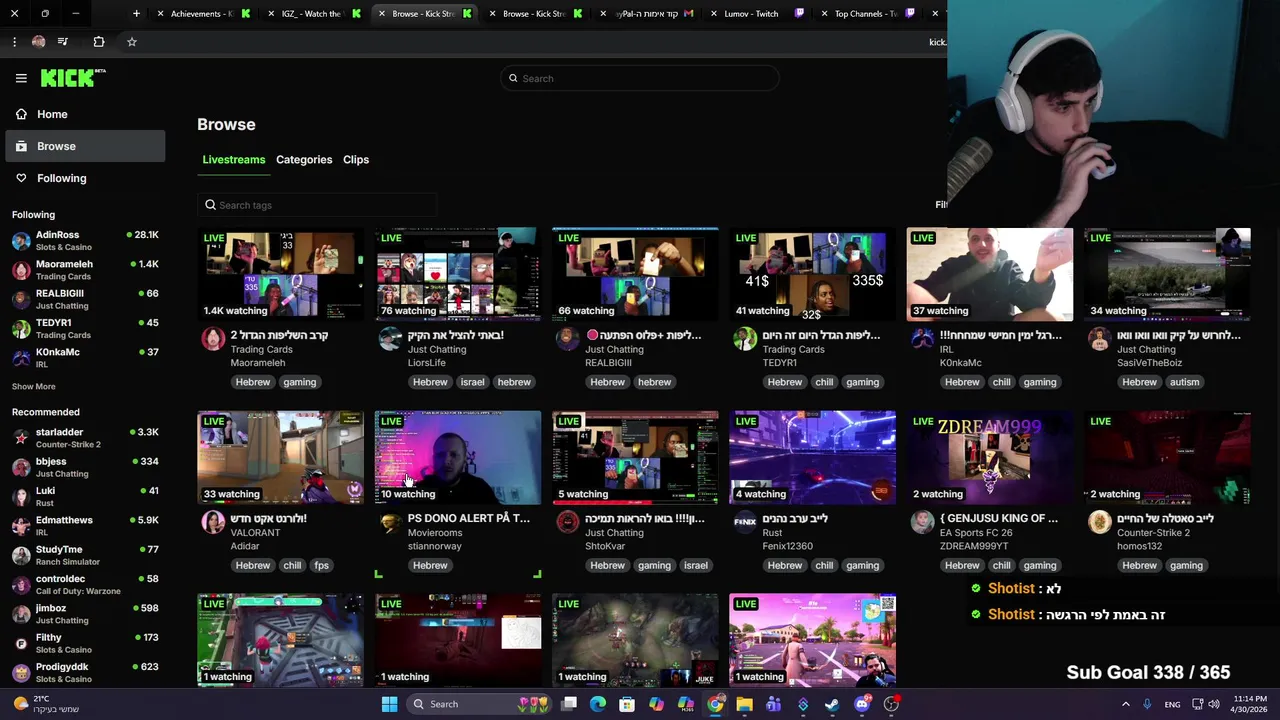
Task: Open bbjess in Recommended sidebar list
Action: point(85,467)
